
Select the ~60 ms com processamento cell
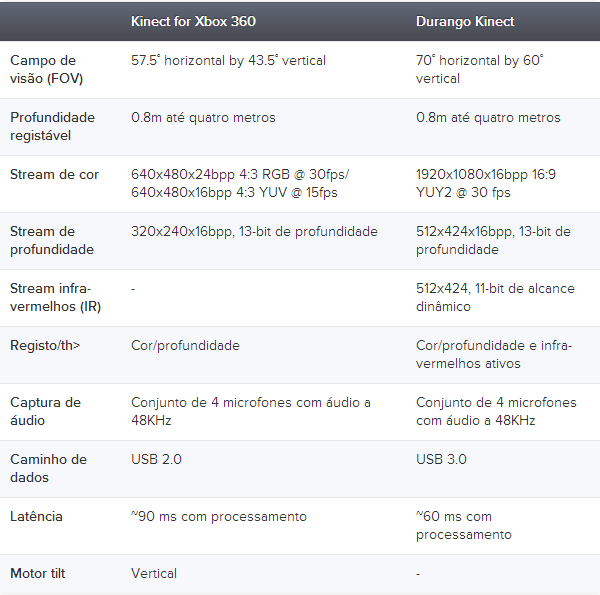464,525
